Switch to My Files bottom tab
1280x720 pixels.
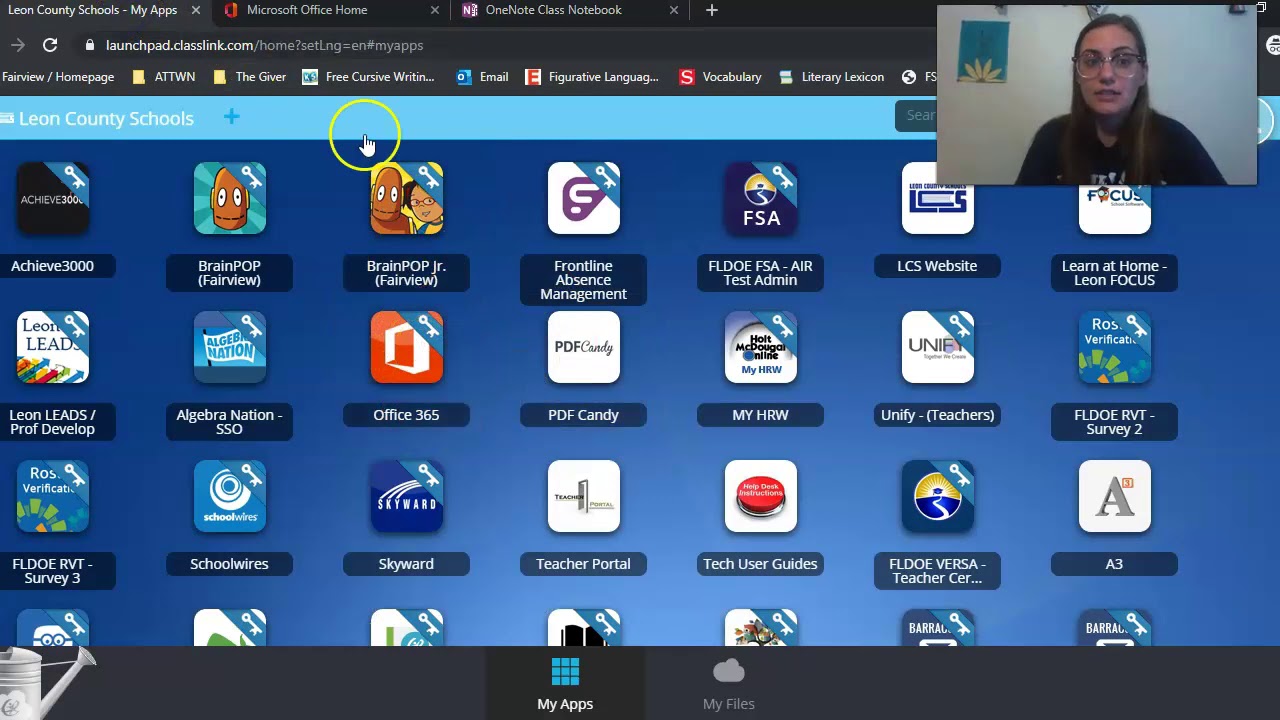tap(728, 684)
